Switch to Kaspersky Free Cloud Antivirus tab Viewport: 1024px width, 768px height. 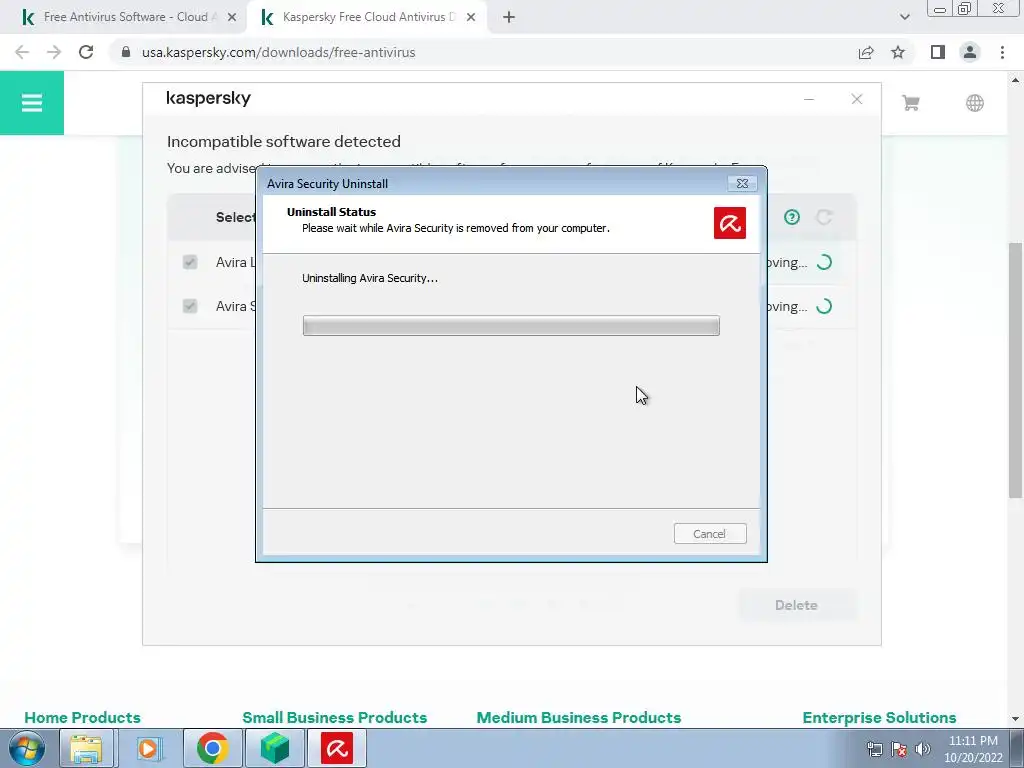[x=369, y=18]
